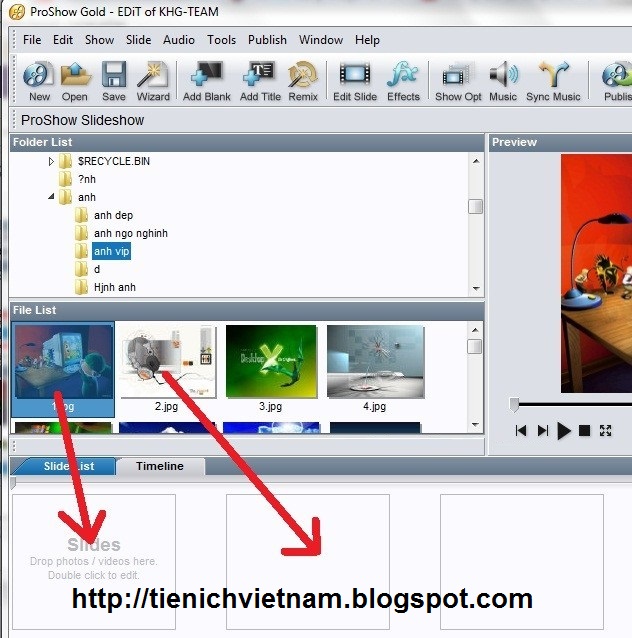Switch to the Slide List tab
632x638 pixels.
coord(65,466)
